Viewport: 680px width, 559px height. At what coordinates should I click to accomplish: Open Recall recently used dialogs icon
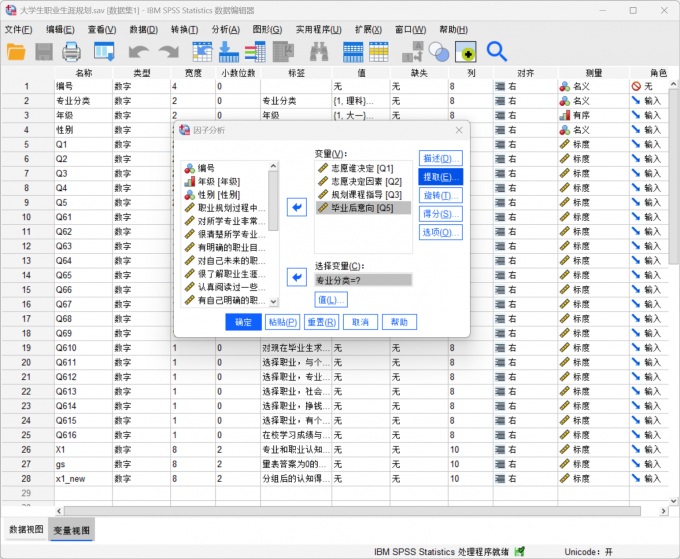tap(105, 52)
